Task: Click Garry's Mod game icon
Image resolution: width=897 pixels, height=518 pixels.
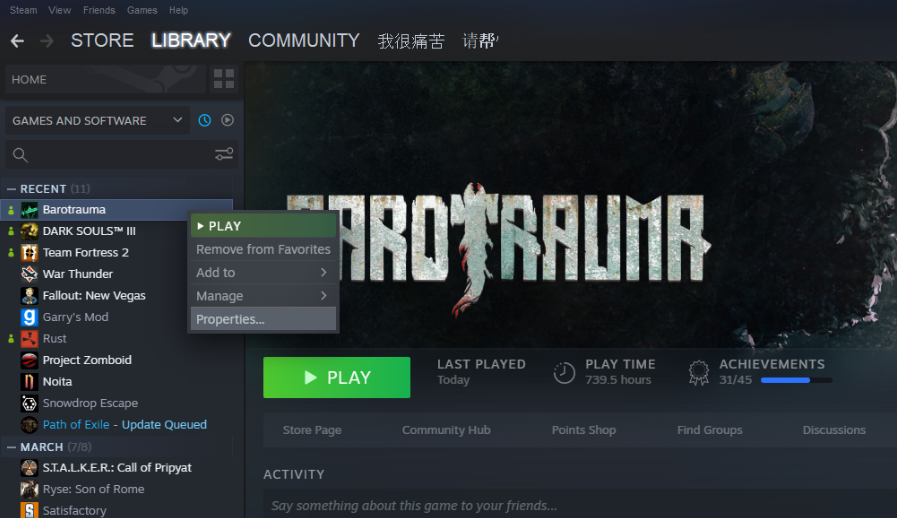Action: (x=29, y=317)
